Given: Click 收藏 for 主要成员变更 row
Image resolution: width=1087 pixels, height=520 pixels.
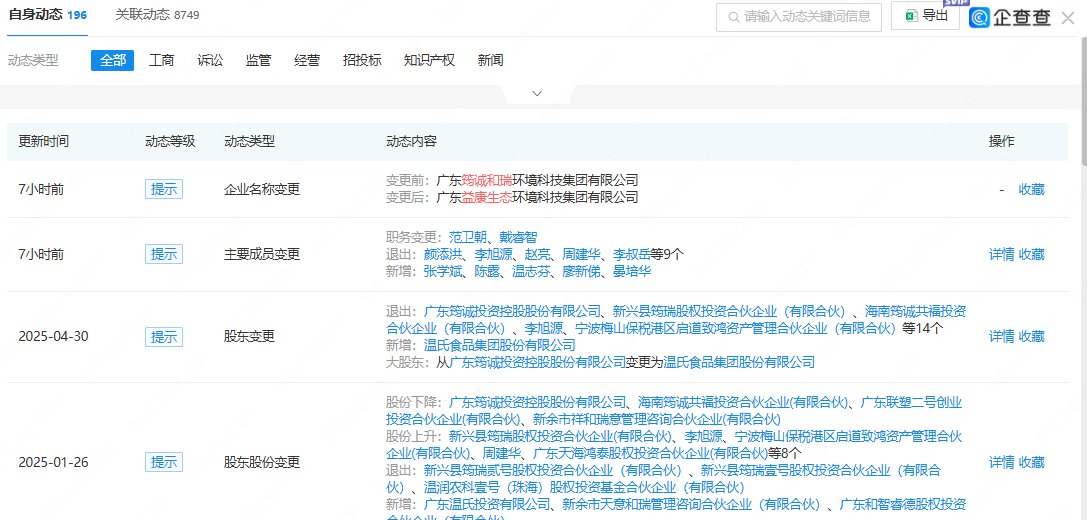Looking at the screenshot, I should [1032, 254].
